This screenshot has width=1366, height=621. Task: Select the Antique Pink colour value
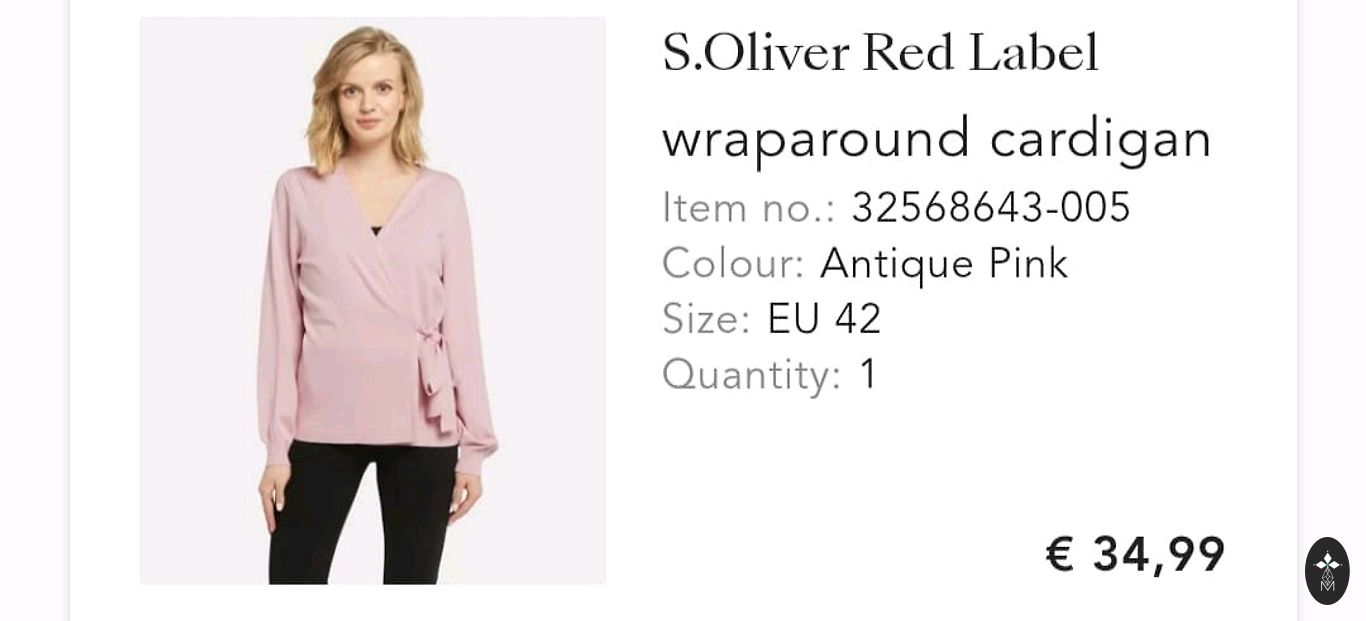(x=944, y=264)
